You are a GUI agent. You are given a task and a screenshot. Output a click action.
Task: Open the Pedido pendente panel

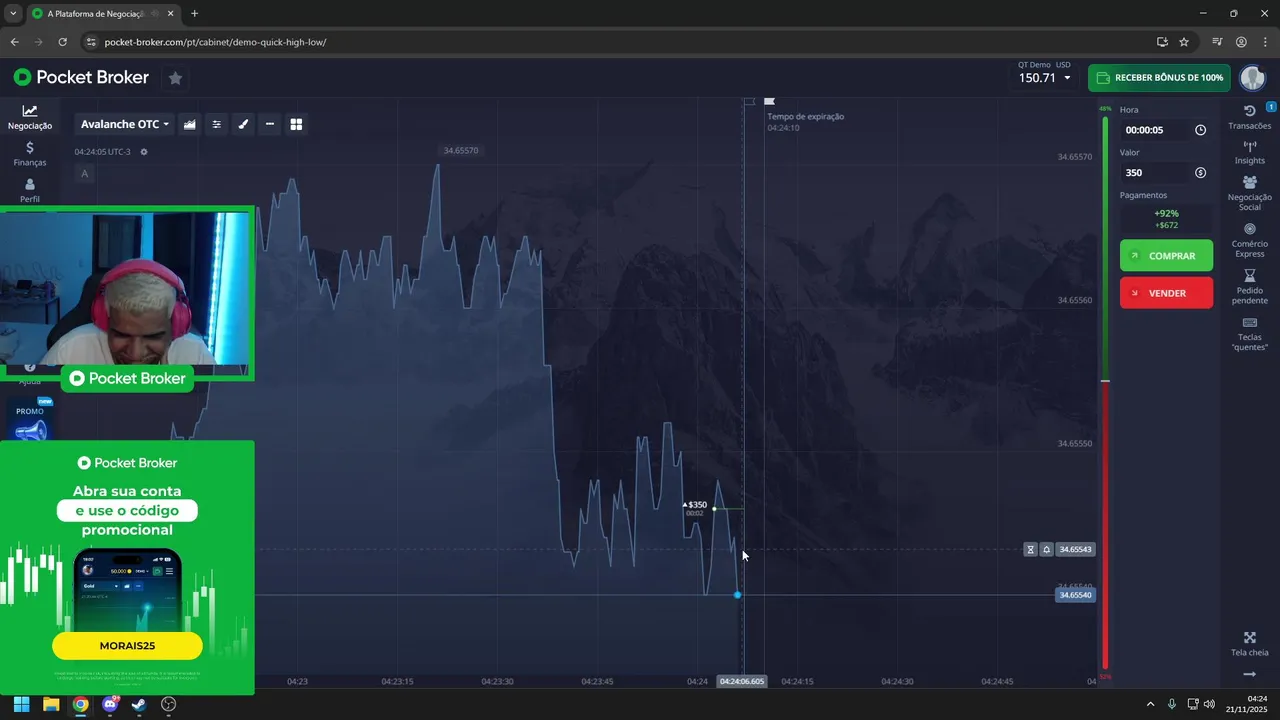click(1250, 287)
